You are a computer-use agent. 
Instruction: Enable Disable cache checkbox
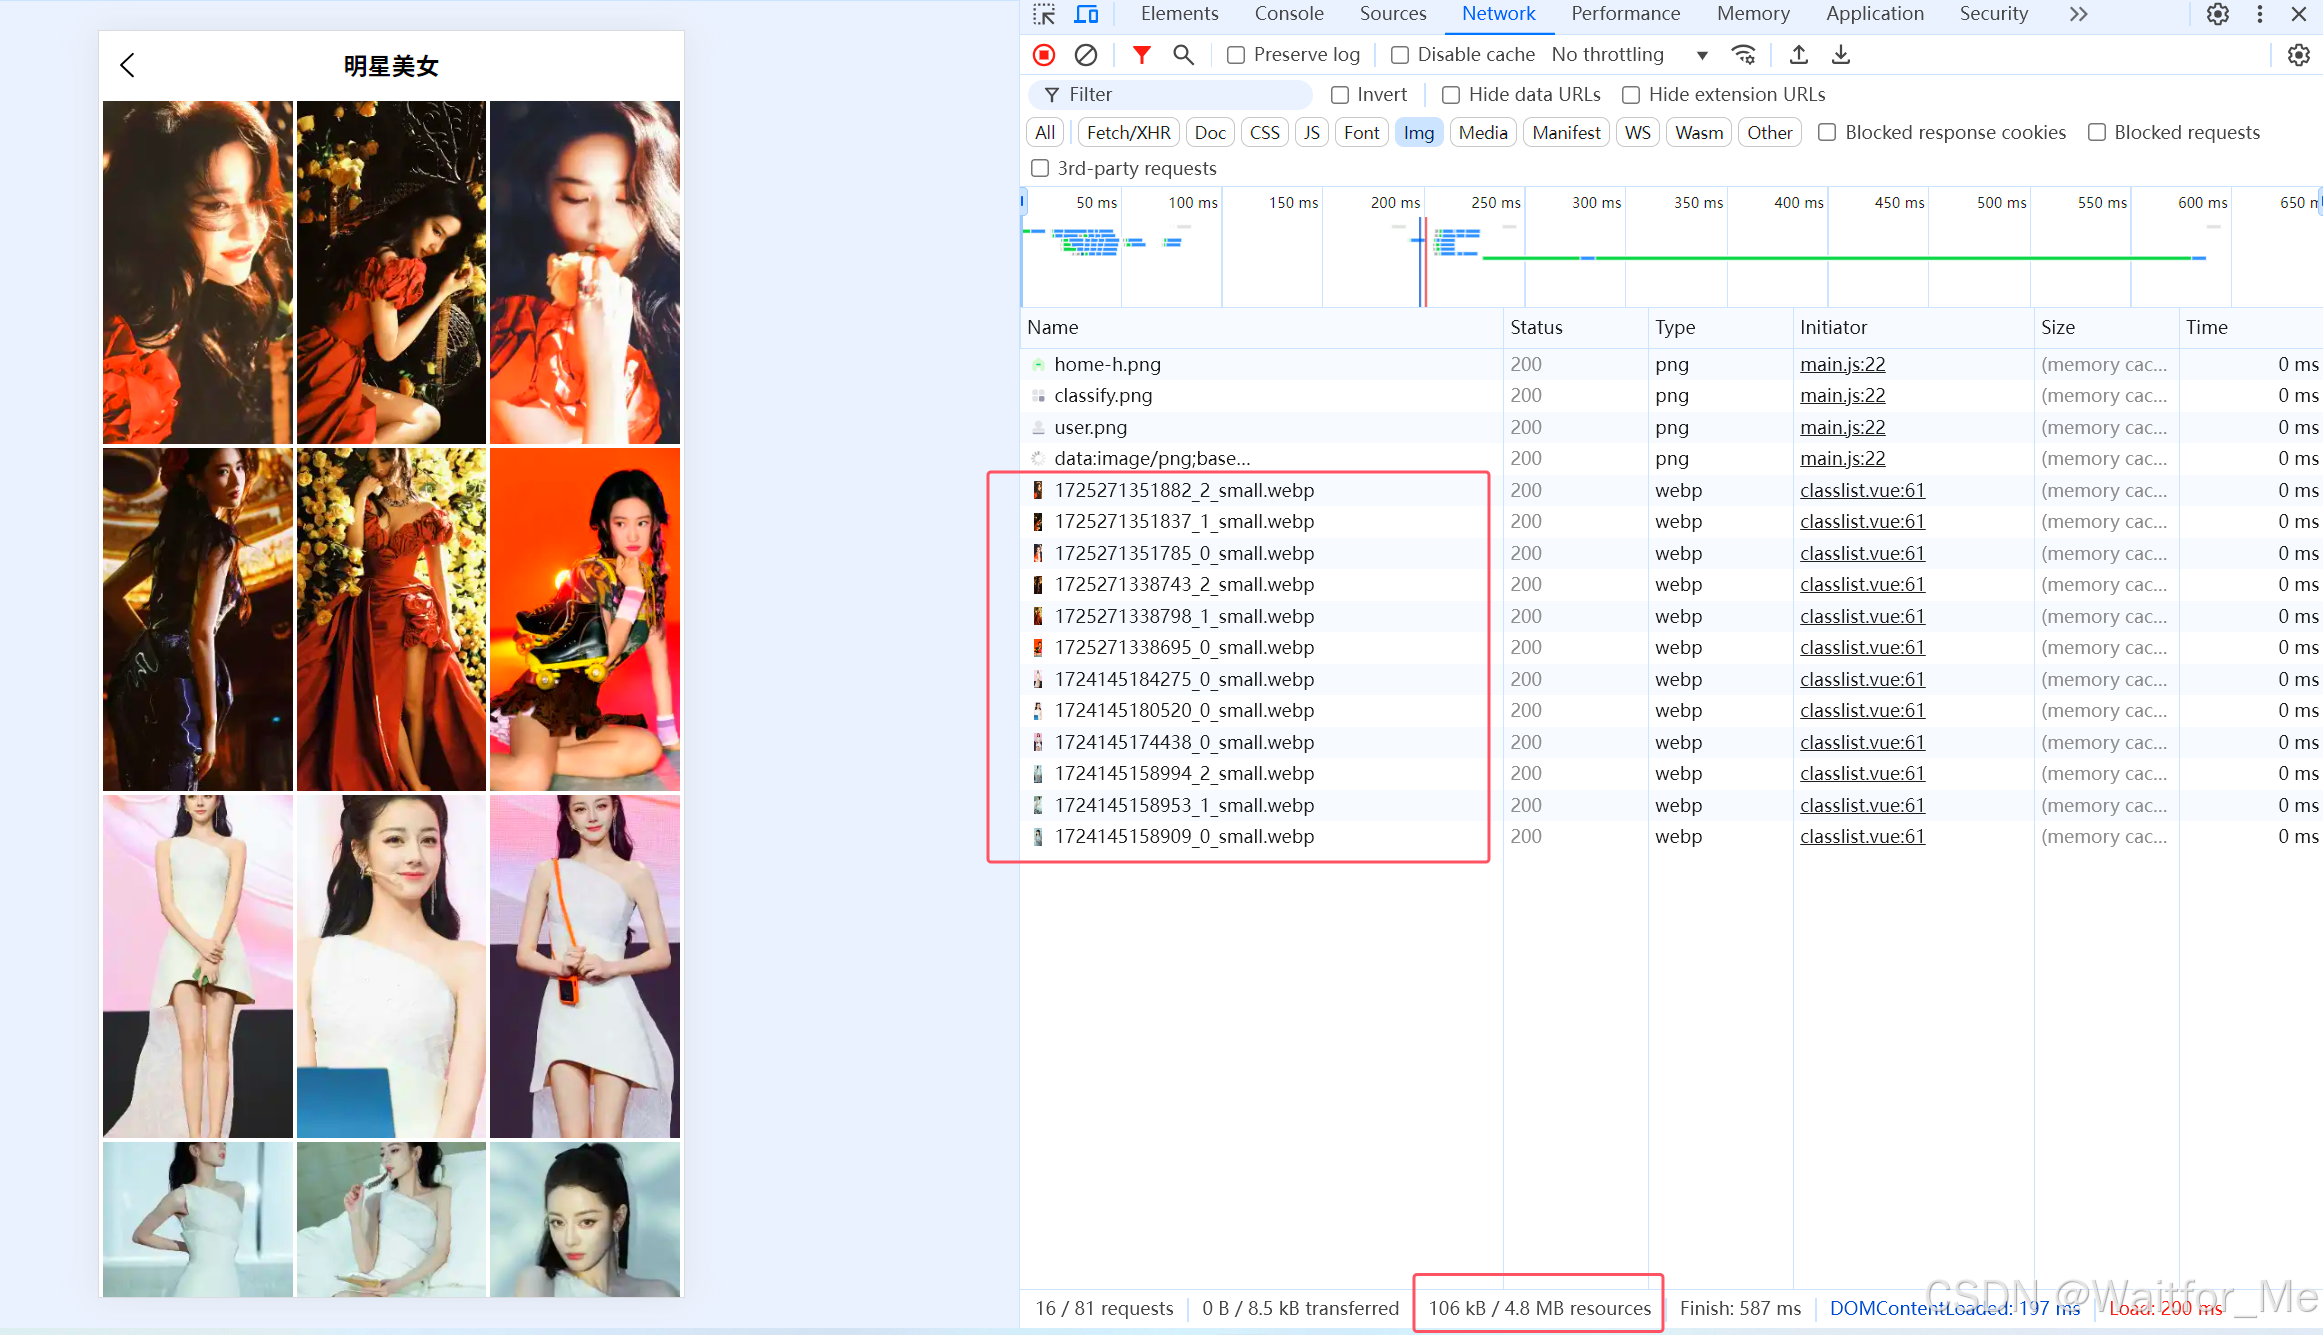1400,55
